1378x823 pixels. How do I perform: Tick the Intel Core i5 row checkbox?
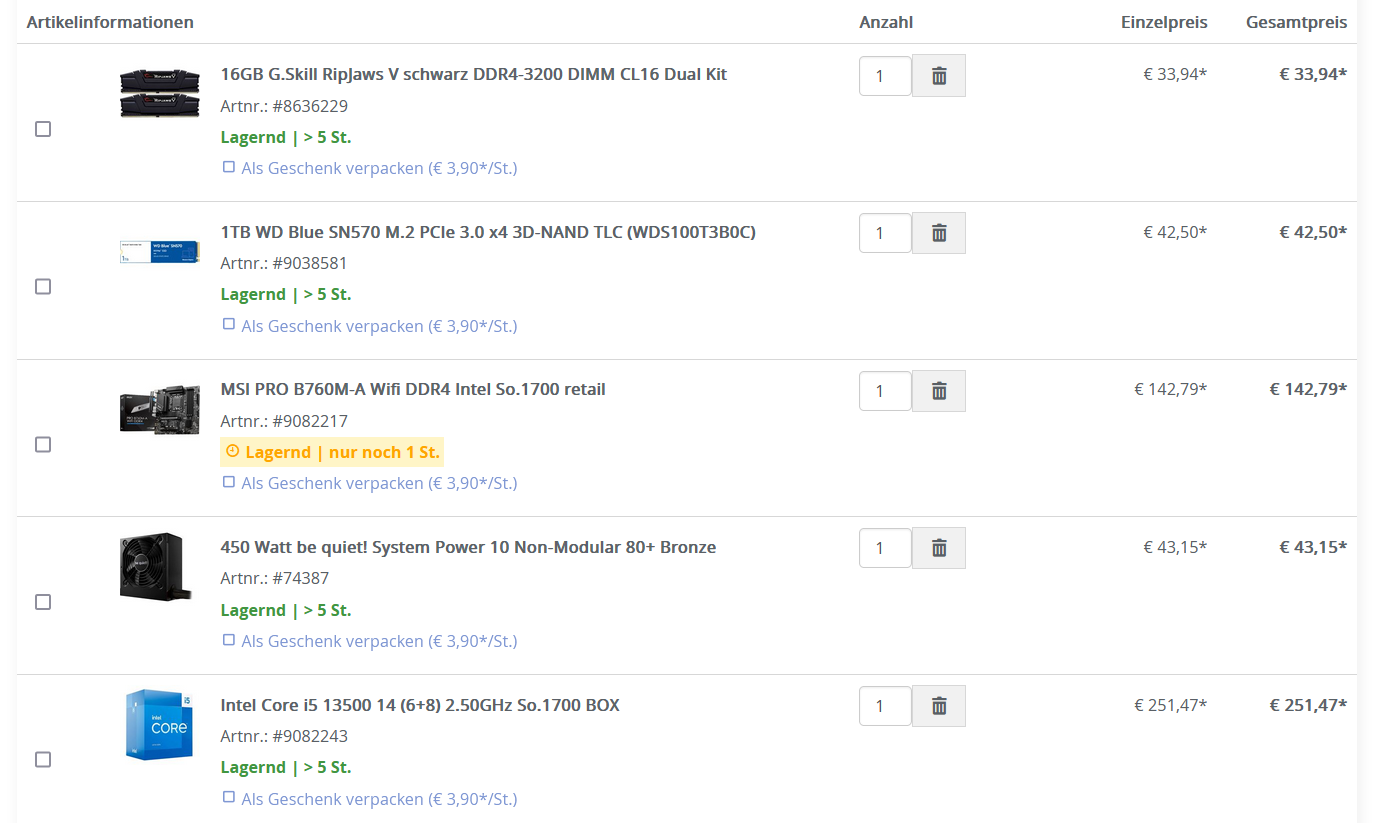(43, 760)
